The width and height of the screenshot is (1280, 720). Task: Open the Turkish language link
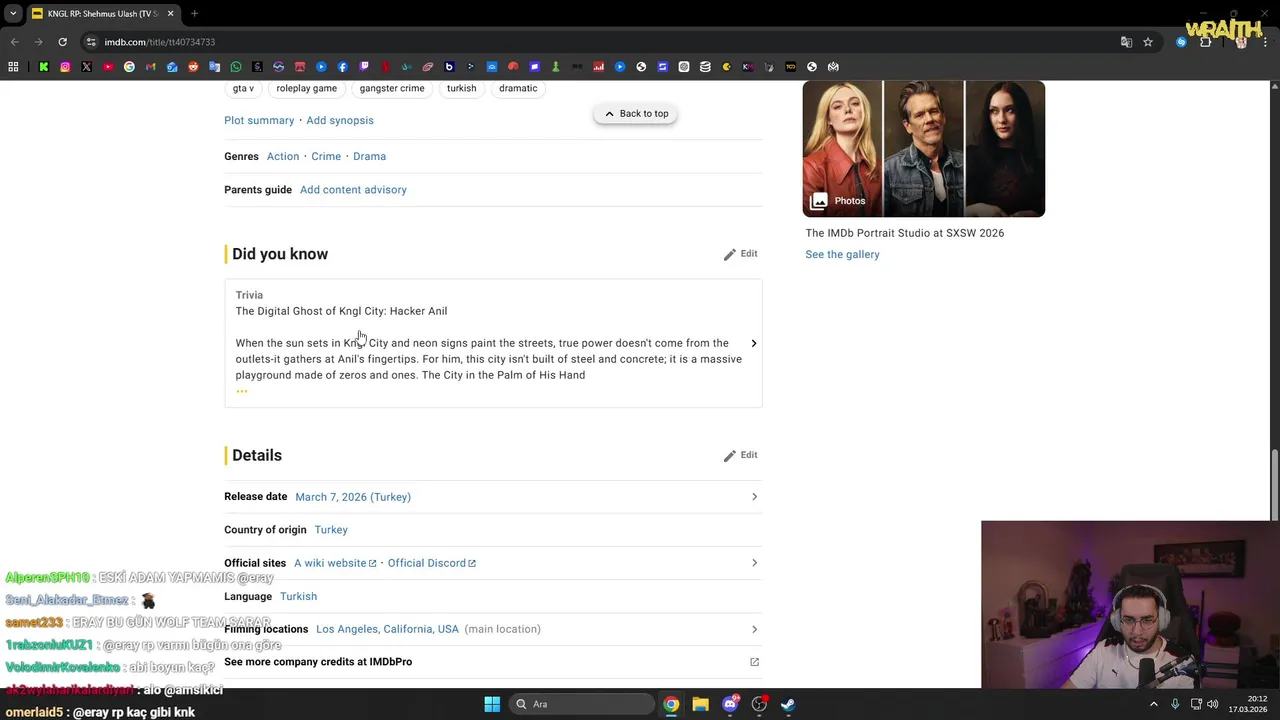tap(298, 597)
